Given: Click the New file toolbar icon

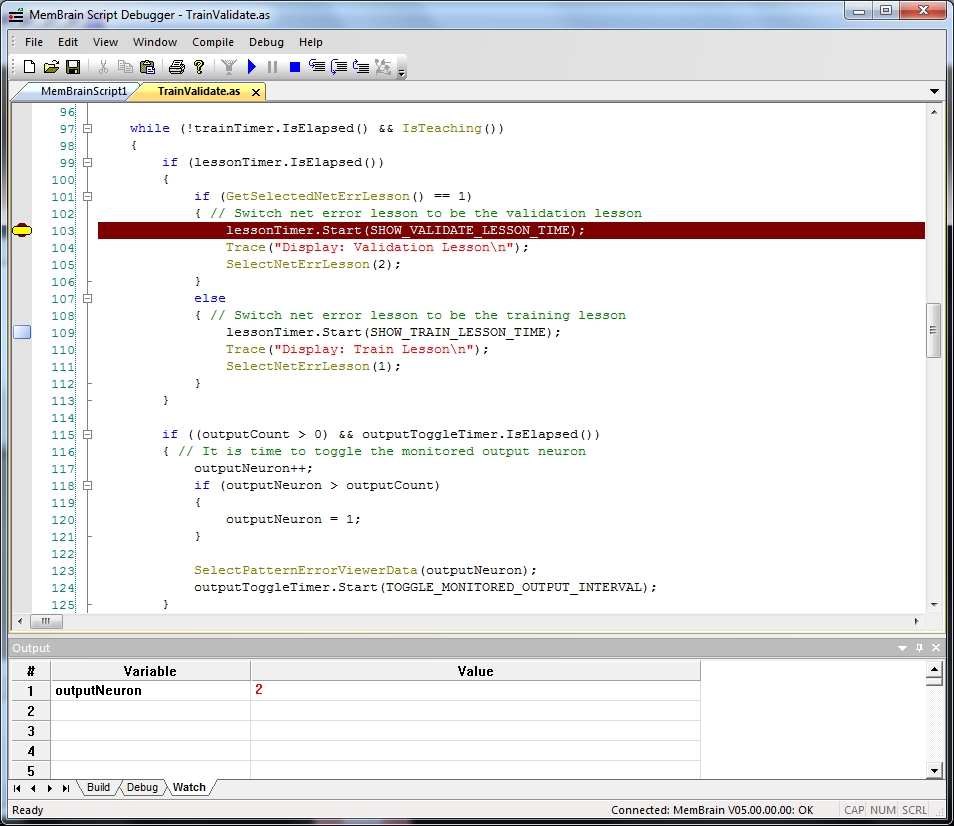Looking at the screenshot, I should tap(29, 67).
